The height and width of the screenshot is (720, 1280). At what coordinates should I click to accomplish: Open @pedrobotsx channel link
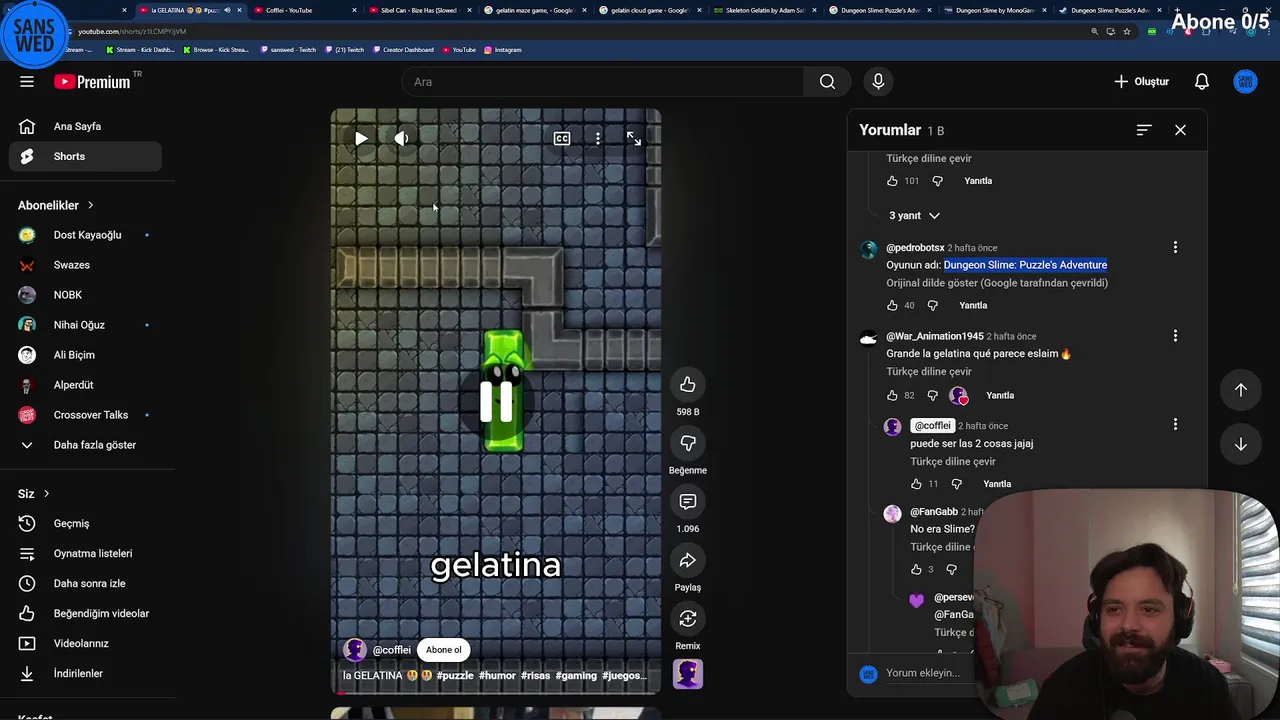(915, 247)
